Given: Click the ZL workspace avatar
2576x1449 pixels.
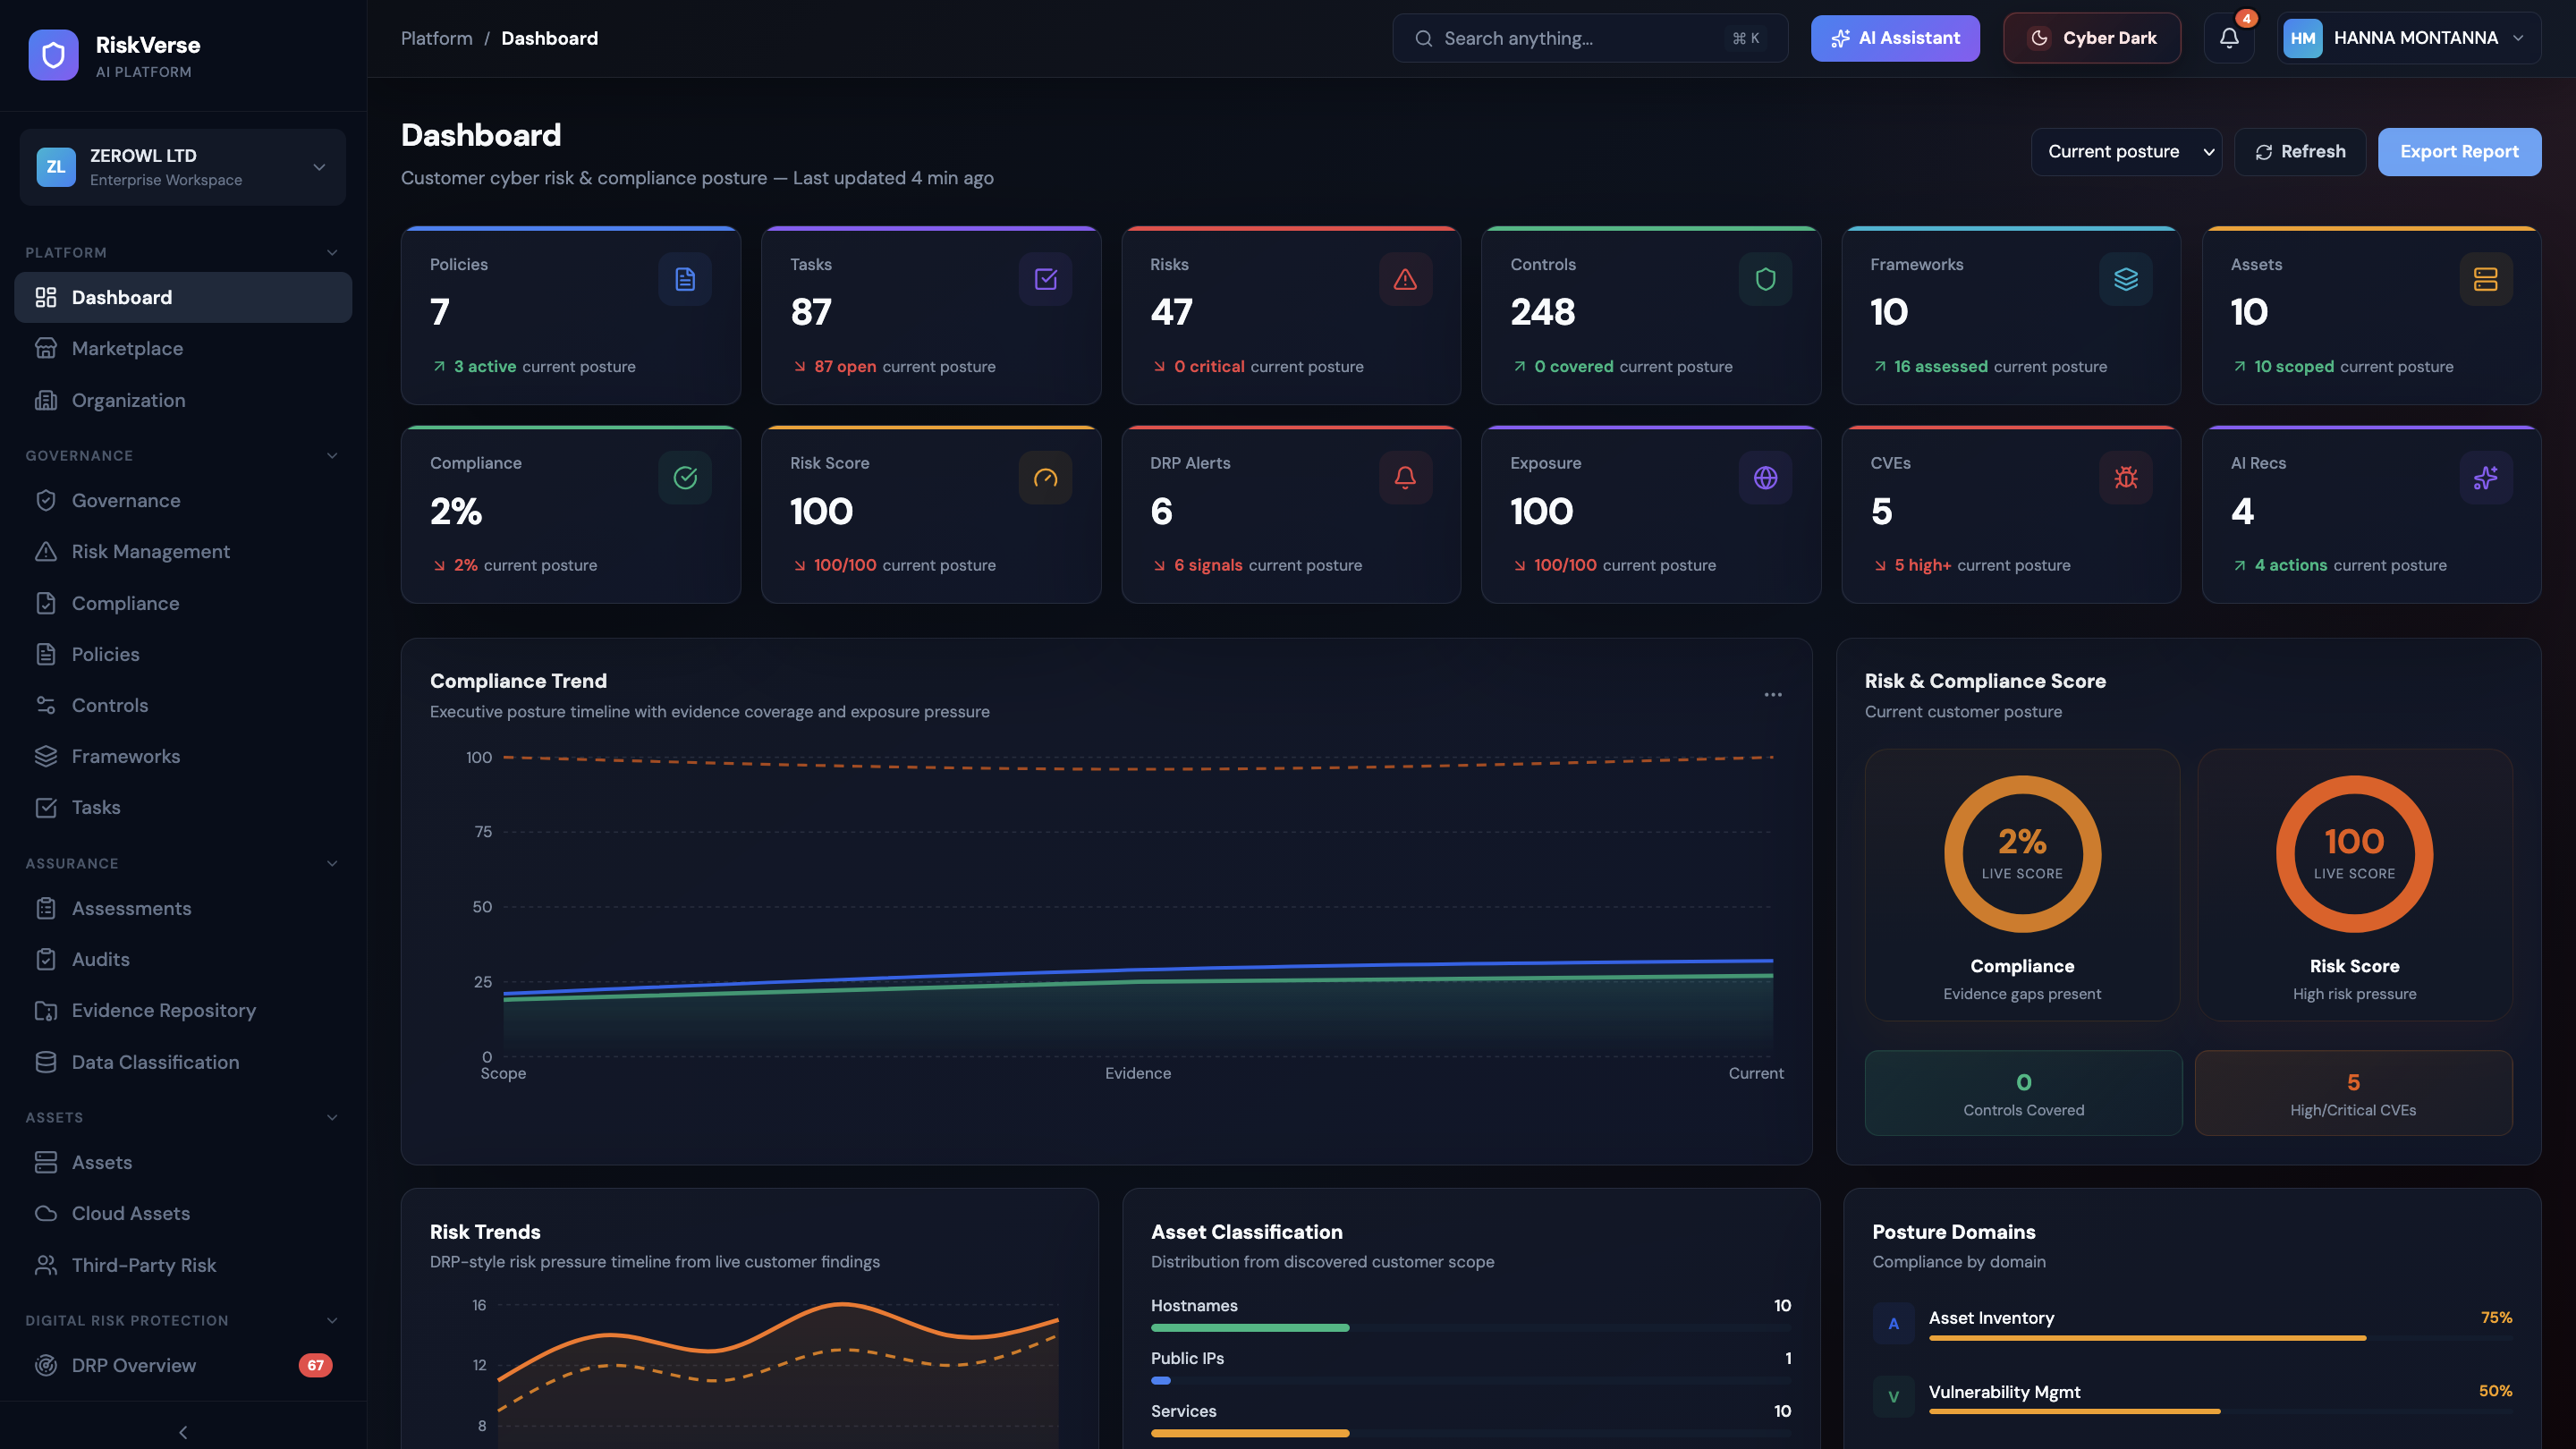Looking at the screenshot, I should click(56, 167).
